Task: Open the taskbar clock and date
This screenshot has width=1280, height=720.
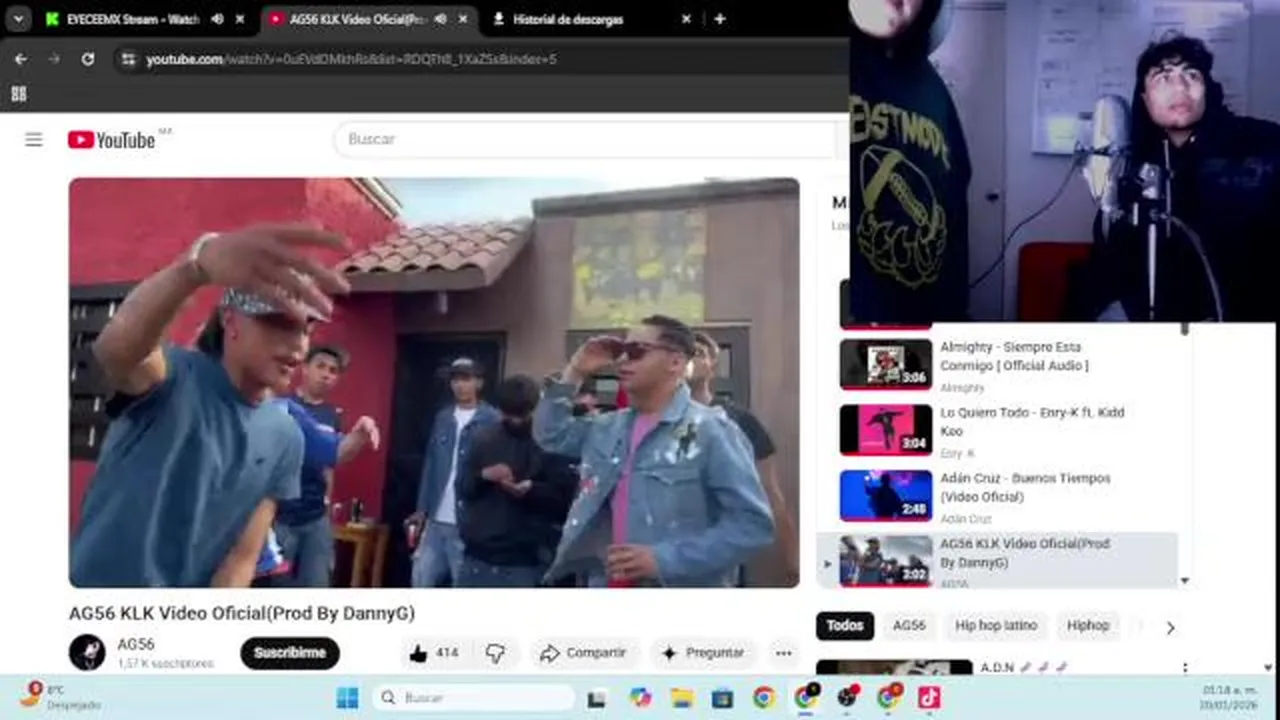Action: pos(1229,697)
